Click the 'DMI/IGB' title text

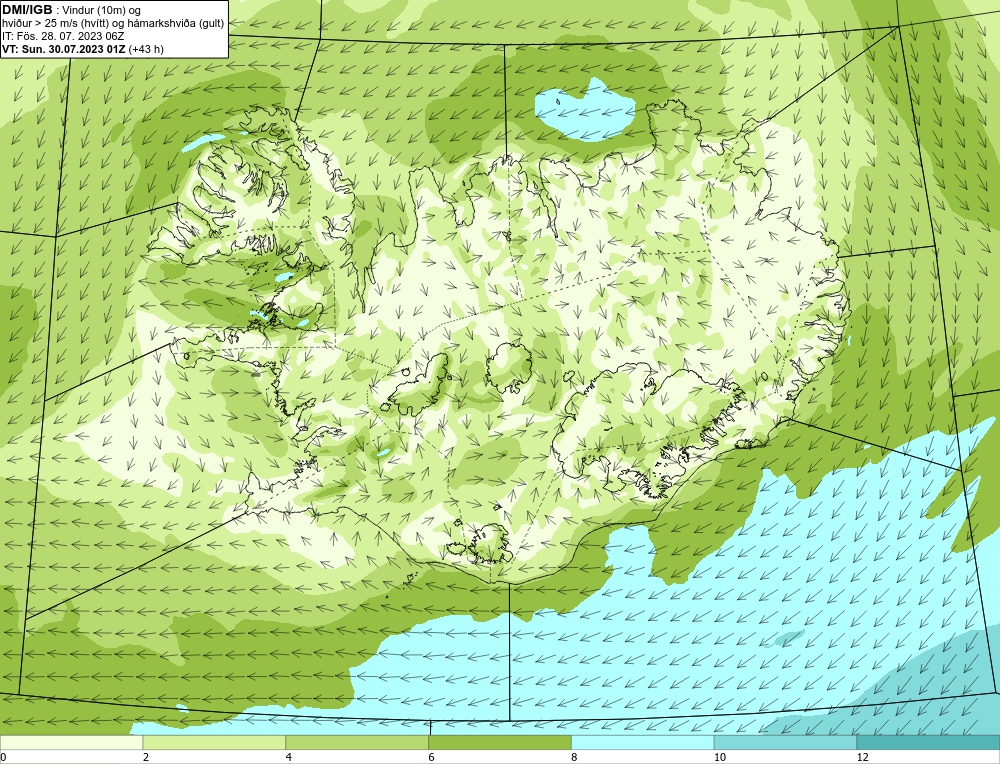pos(27,10)
